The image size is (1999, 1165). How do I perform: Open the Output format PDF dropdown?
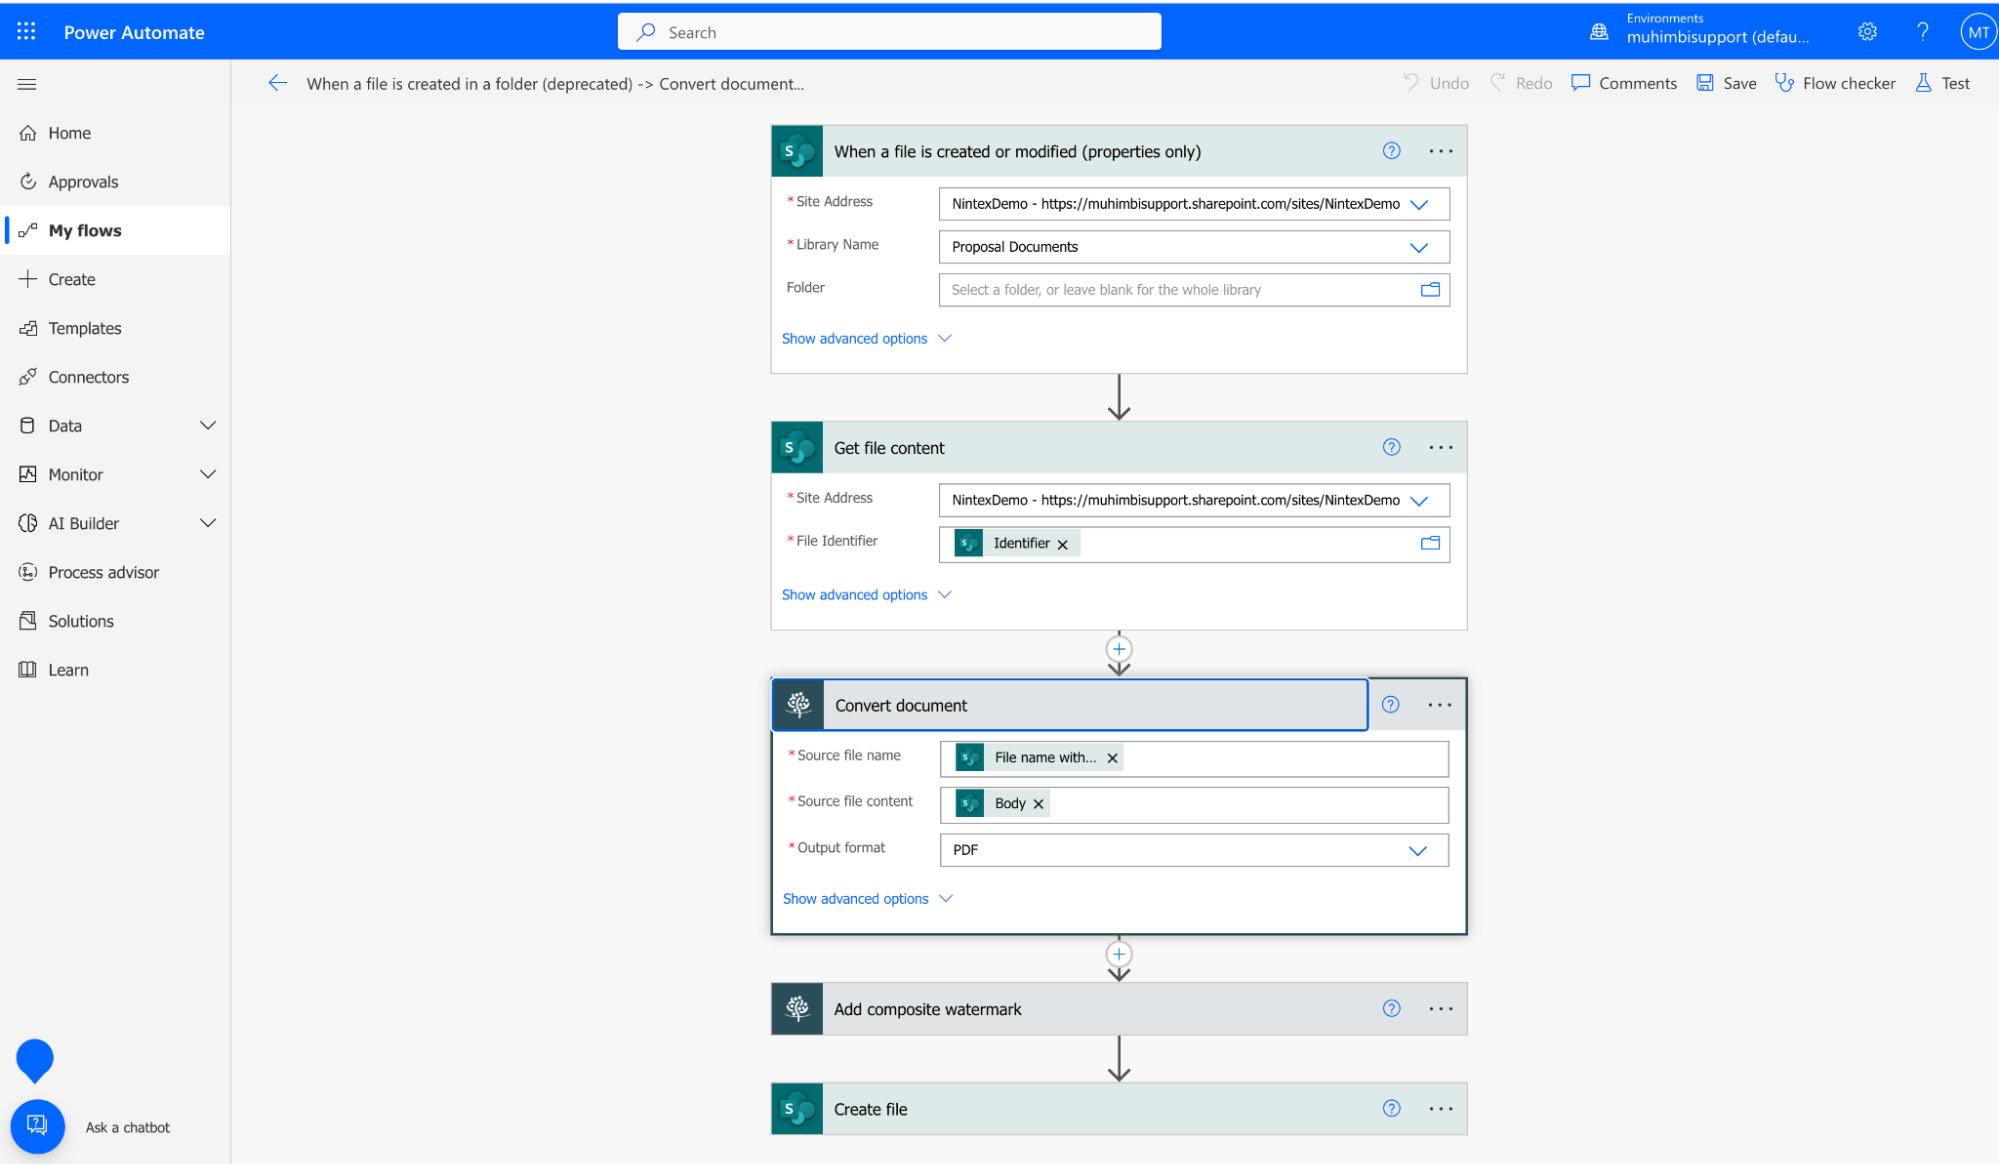(1417, 850)
